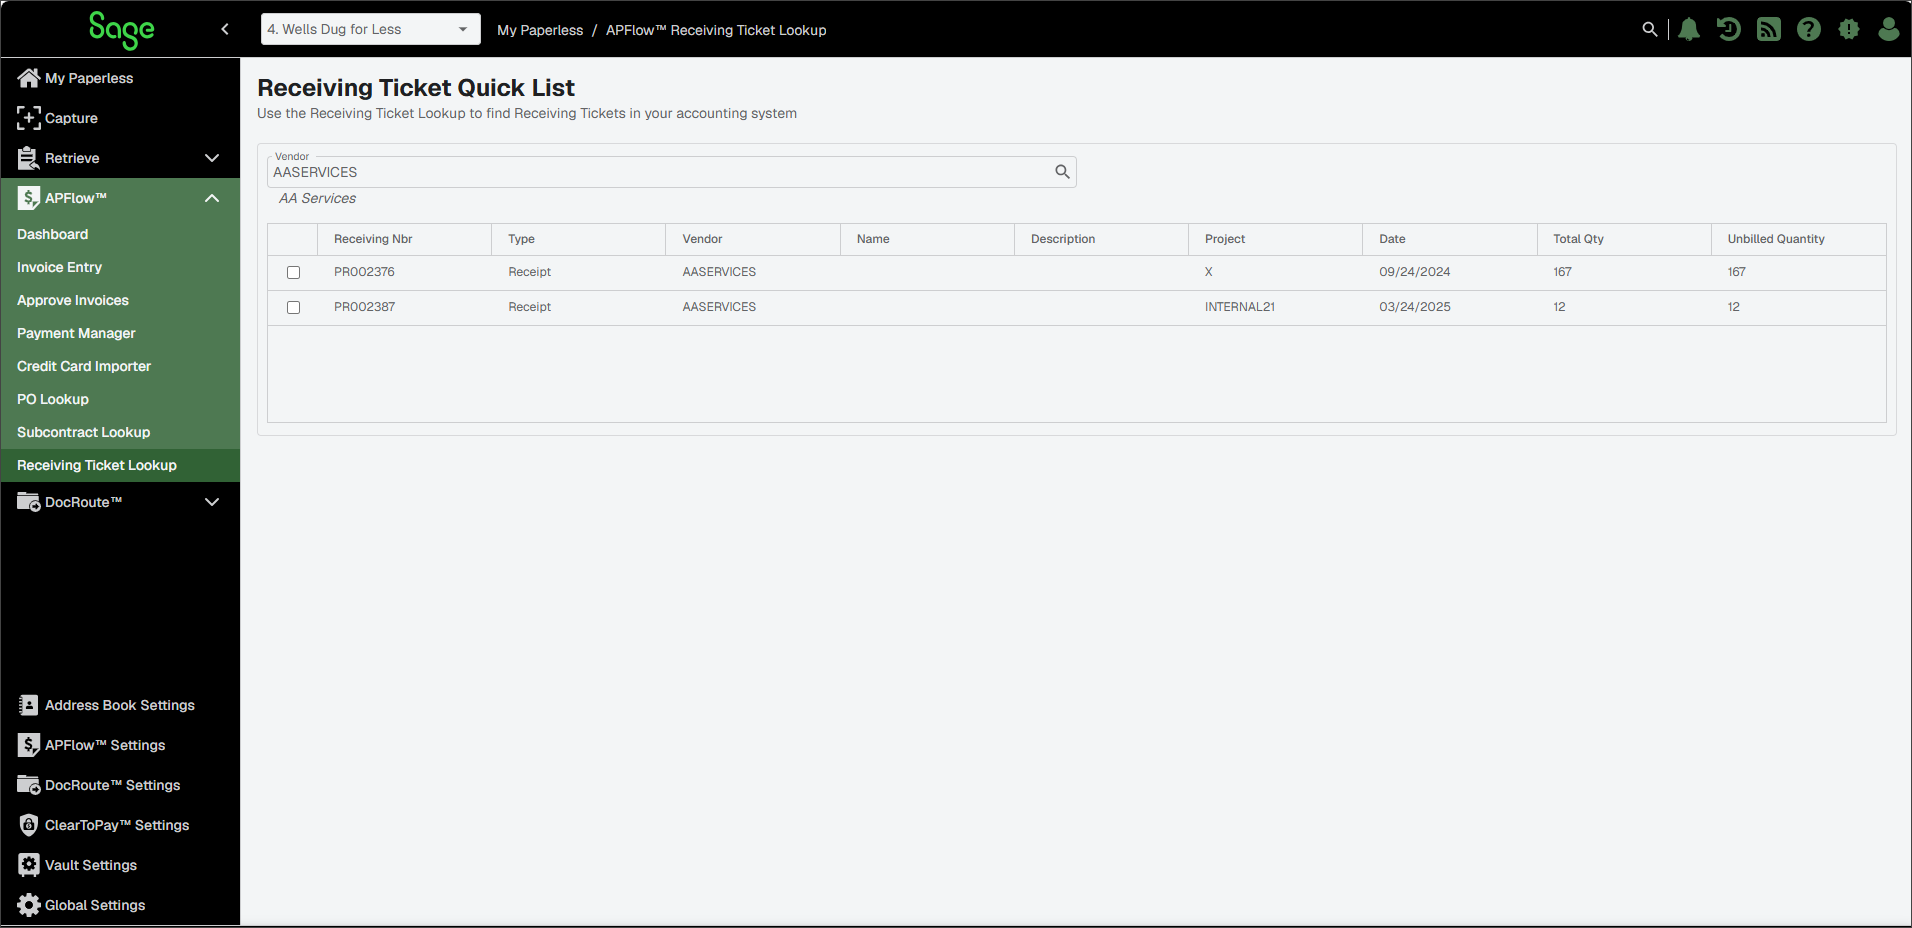
Task: Collapse the APFlow menu chevron
Action: (212, 198)
